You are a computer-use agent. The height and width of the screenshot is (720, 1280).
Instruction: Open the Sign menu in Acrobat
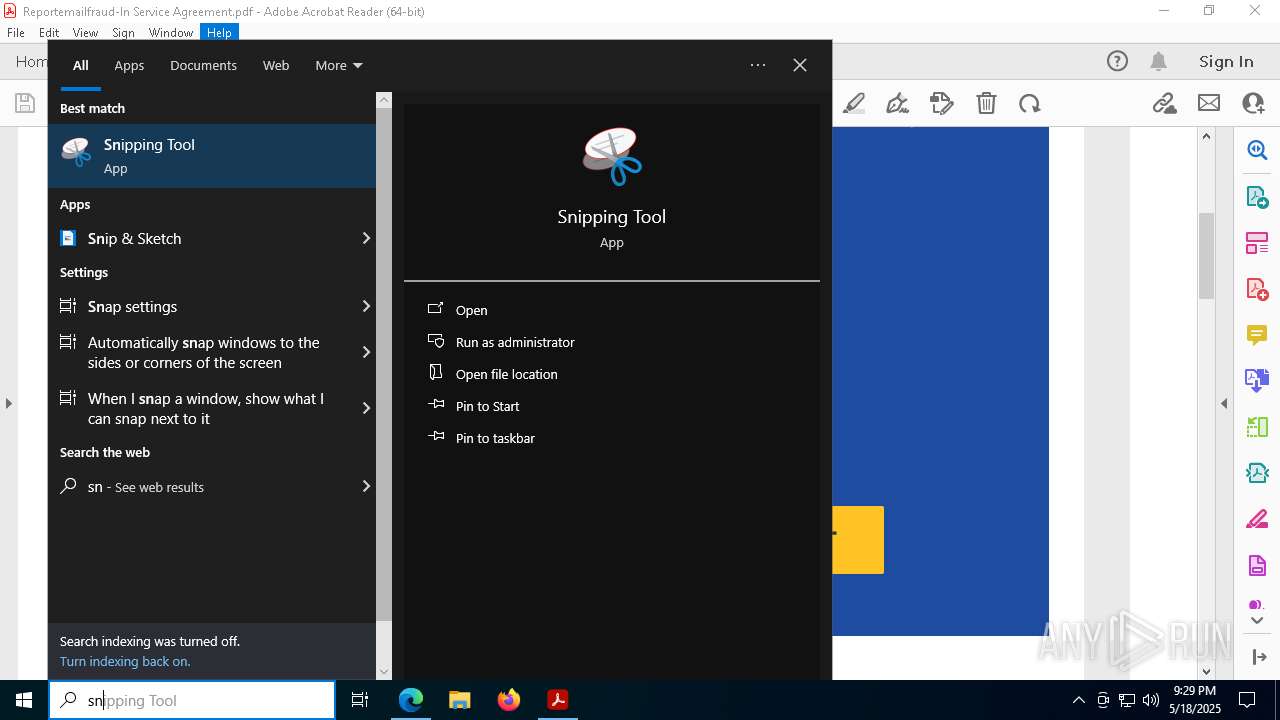click(123, 32)
